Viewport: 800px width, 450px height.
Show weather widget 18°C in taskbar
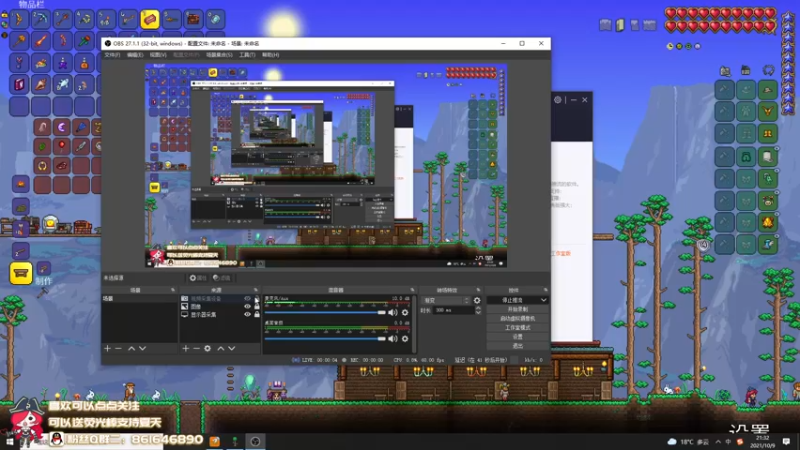tap(688, 442)
